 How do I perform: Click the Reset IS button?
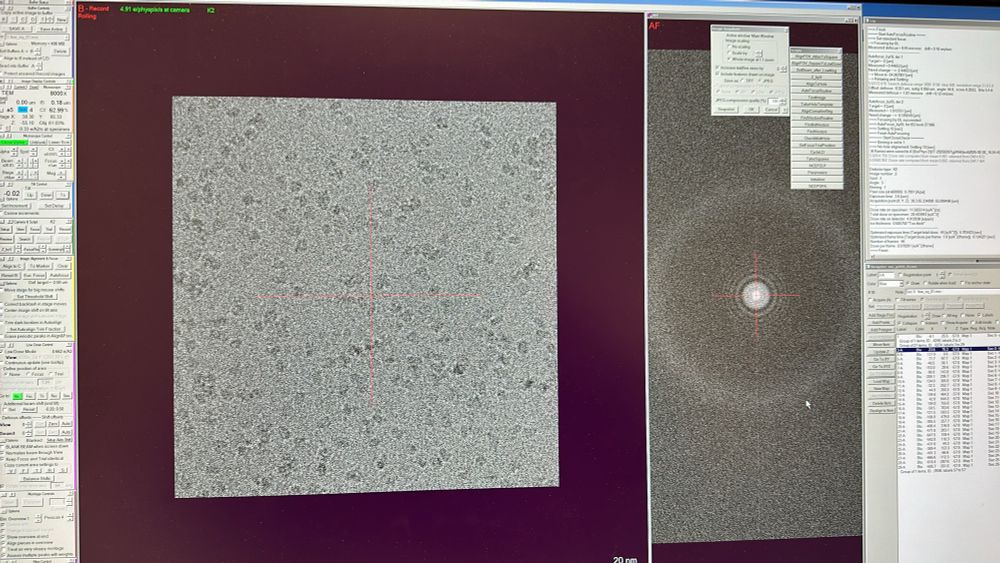tap(10, 275)
